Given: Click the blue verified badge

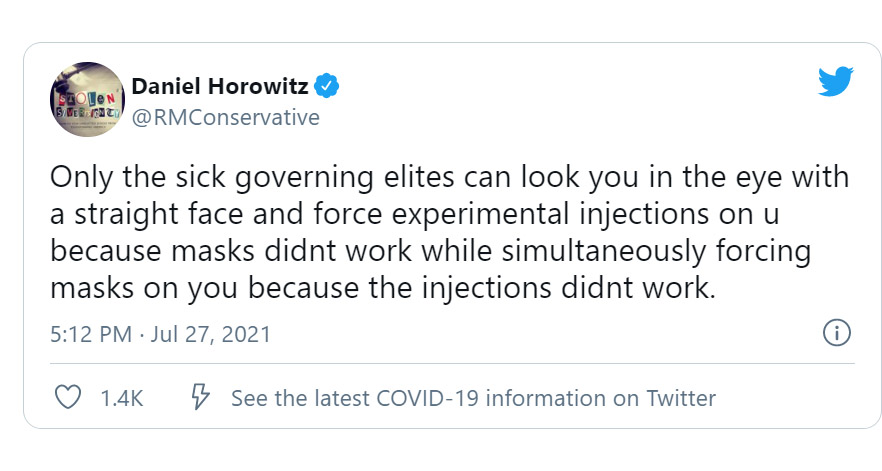Looking at the screenshot, I should pyautogui.click(x=328, y=86).
